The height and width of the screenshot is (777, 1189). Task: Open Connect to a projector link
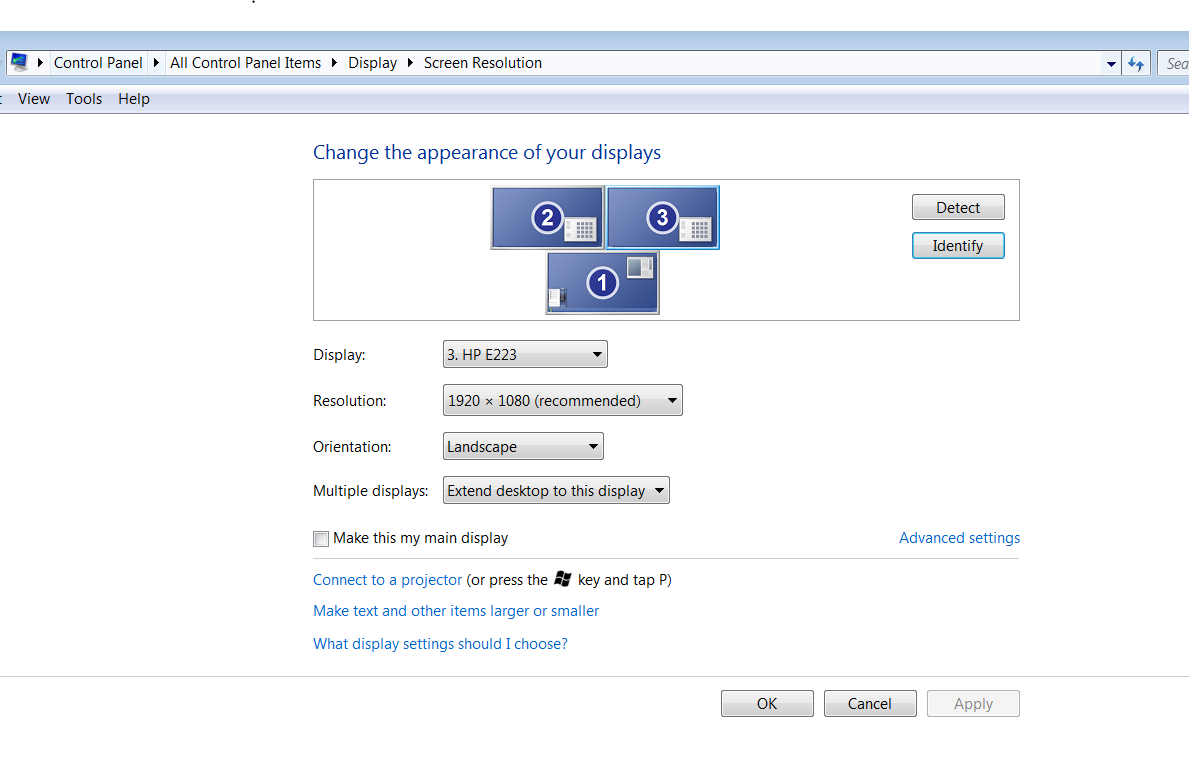(387, 580)
